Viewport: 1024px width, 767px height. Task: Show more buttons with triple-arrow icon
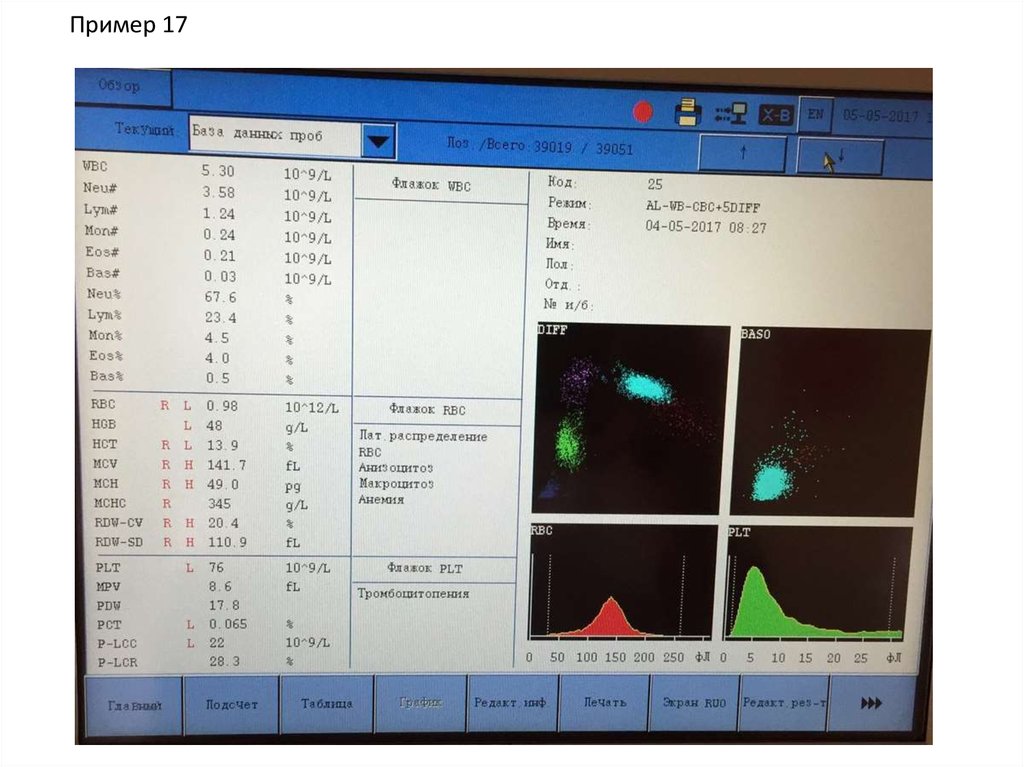871,704
